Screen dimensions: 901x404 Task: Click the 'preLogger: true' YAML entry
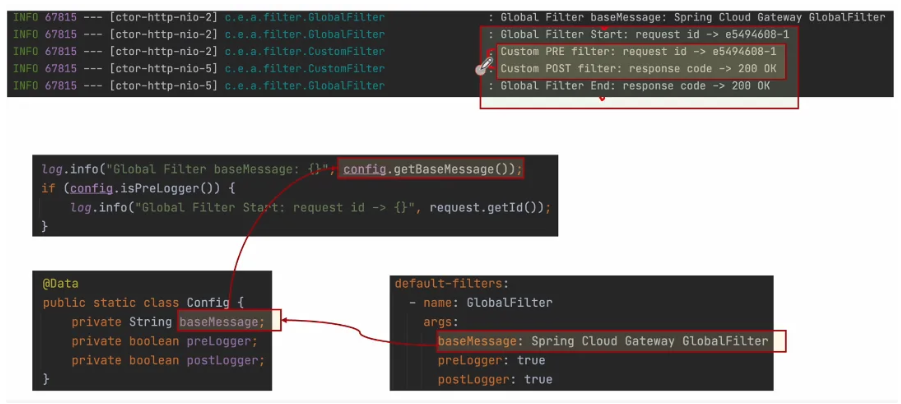(491, 360)
